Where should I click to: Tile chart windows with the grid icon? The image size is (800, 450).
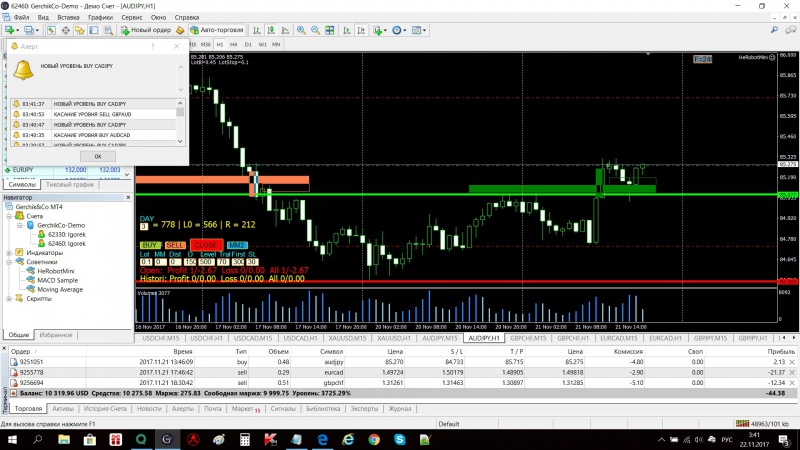tap(330, 30)
